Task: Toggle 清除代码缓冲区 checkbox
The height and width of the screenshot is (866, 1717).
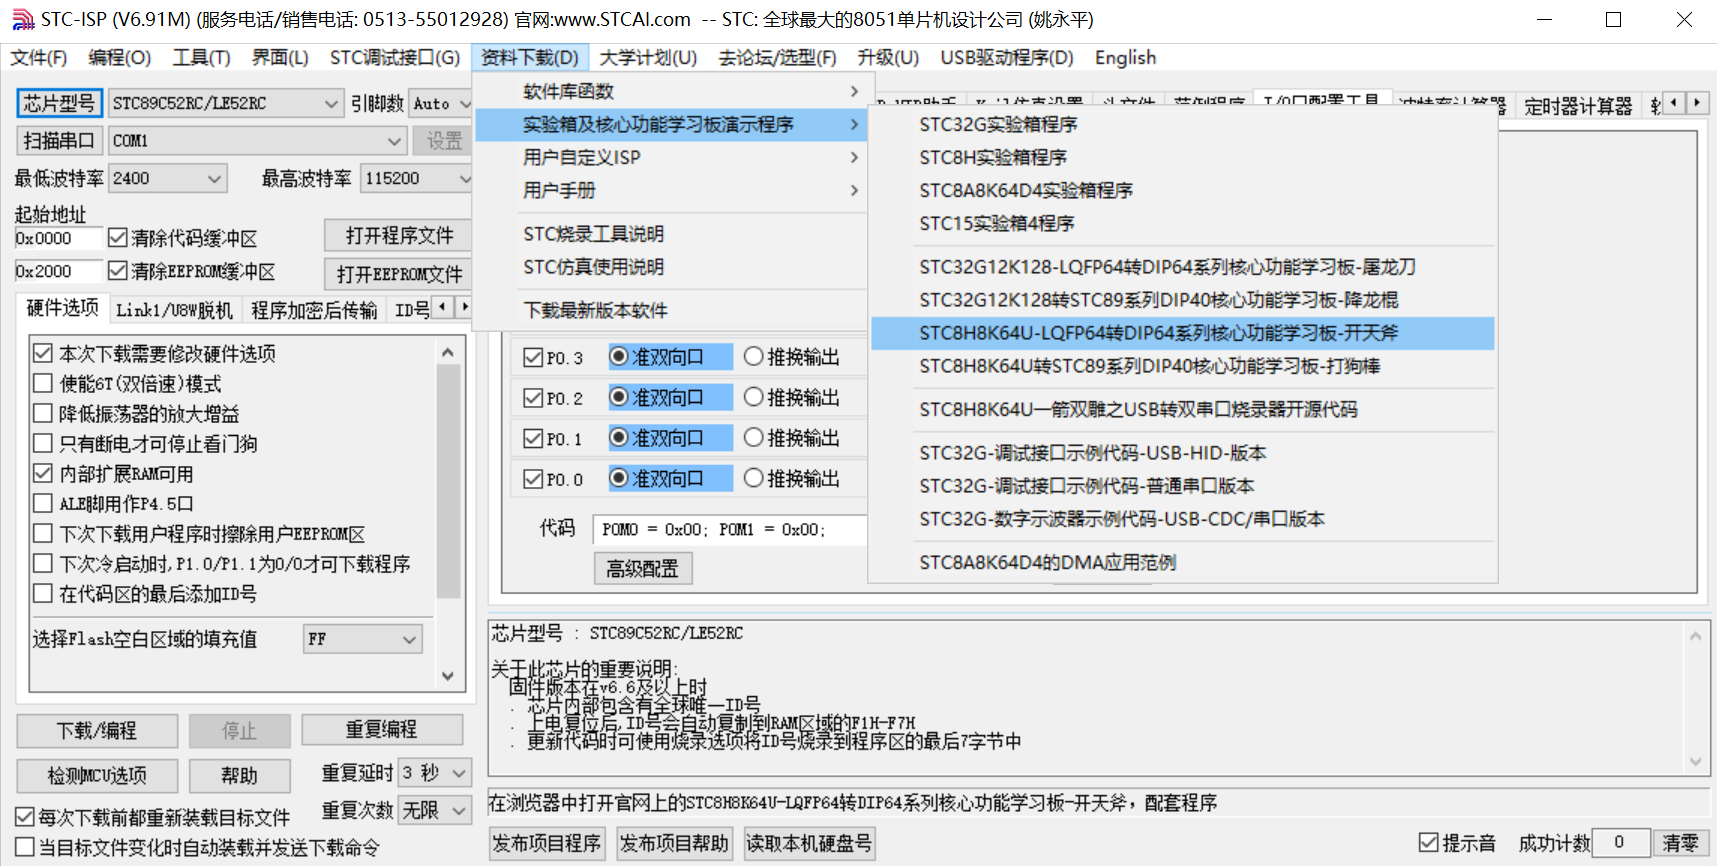Action: coord(118,238)
